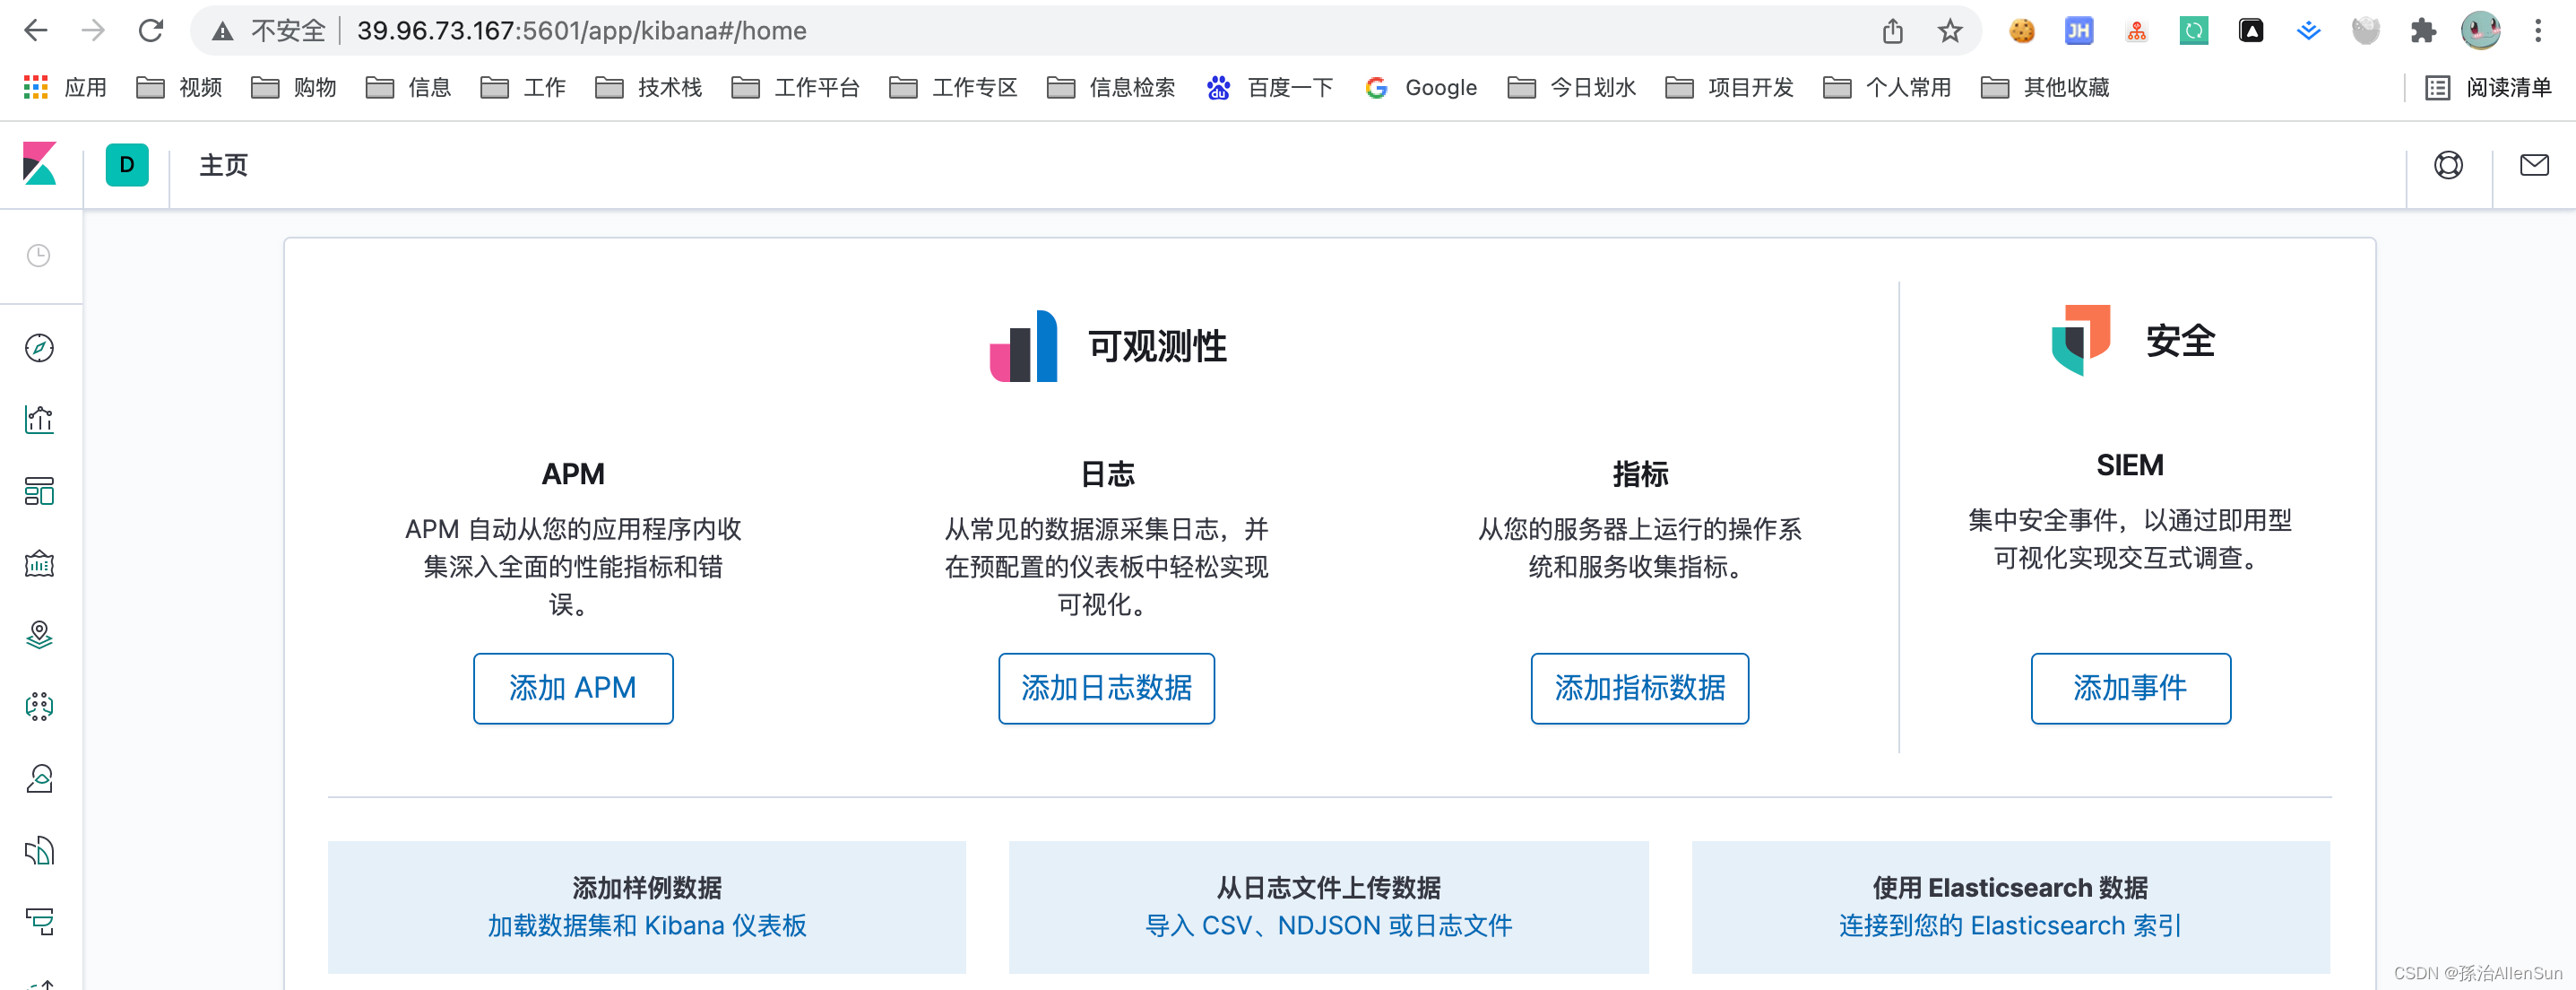Open 导入 CSV、NDJSON 或日志文件 link
The width and height of the screenshot is (2576, 990).
click(1328, 926)
